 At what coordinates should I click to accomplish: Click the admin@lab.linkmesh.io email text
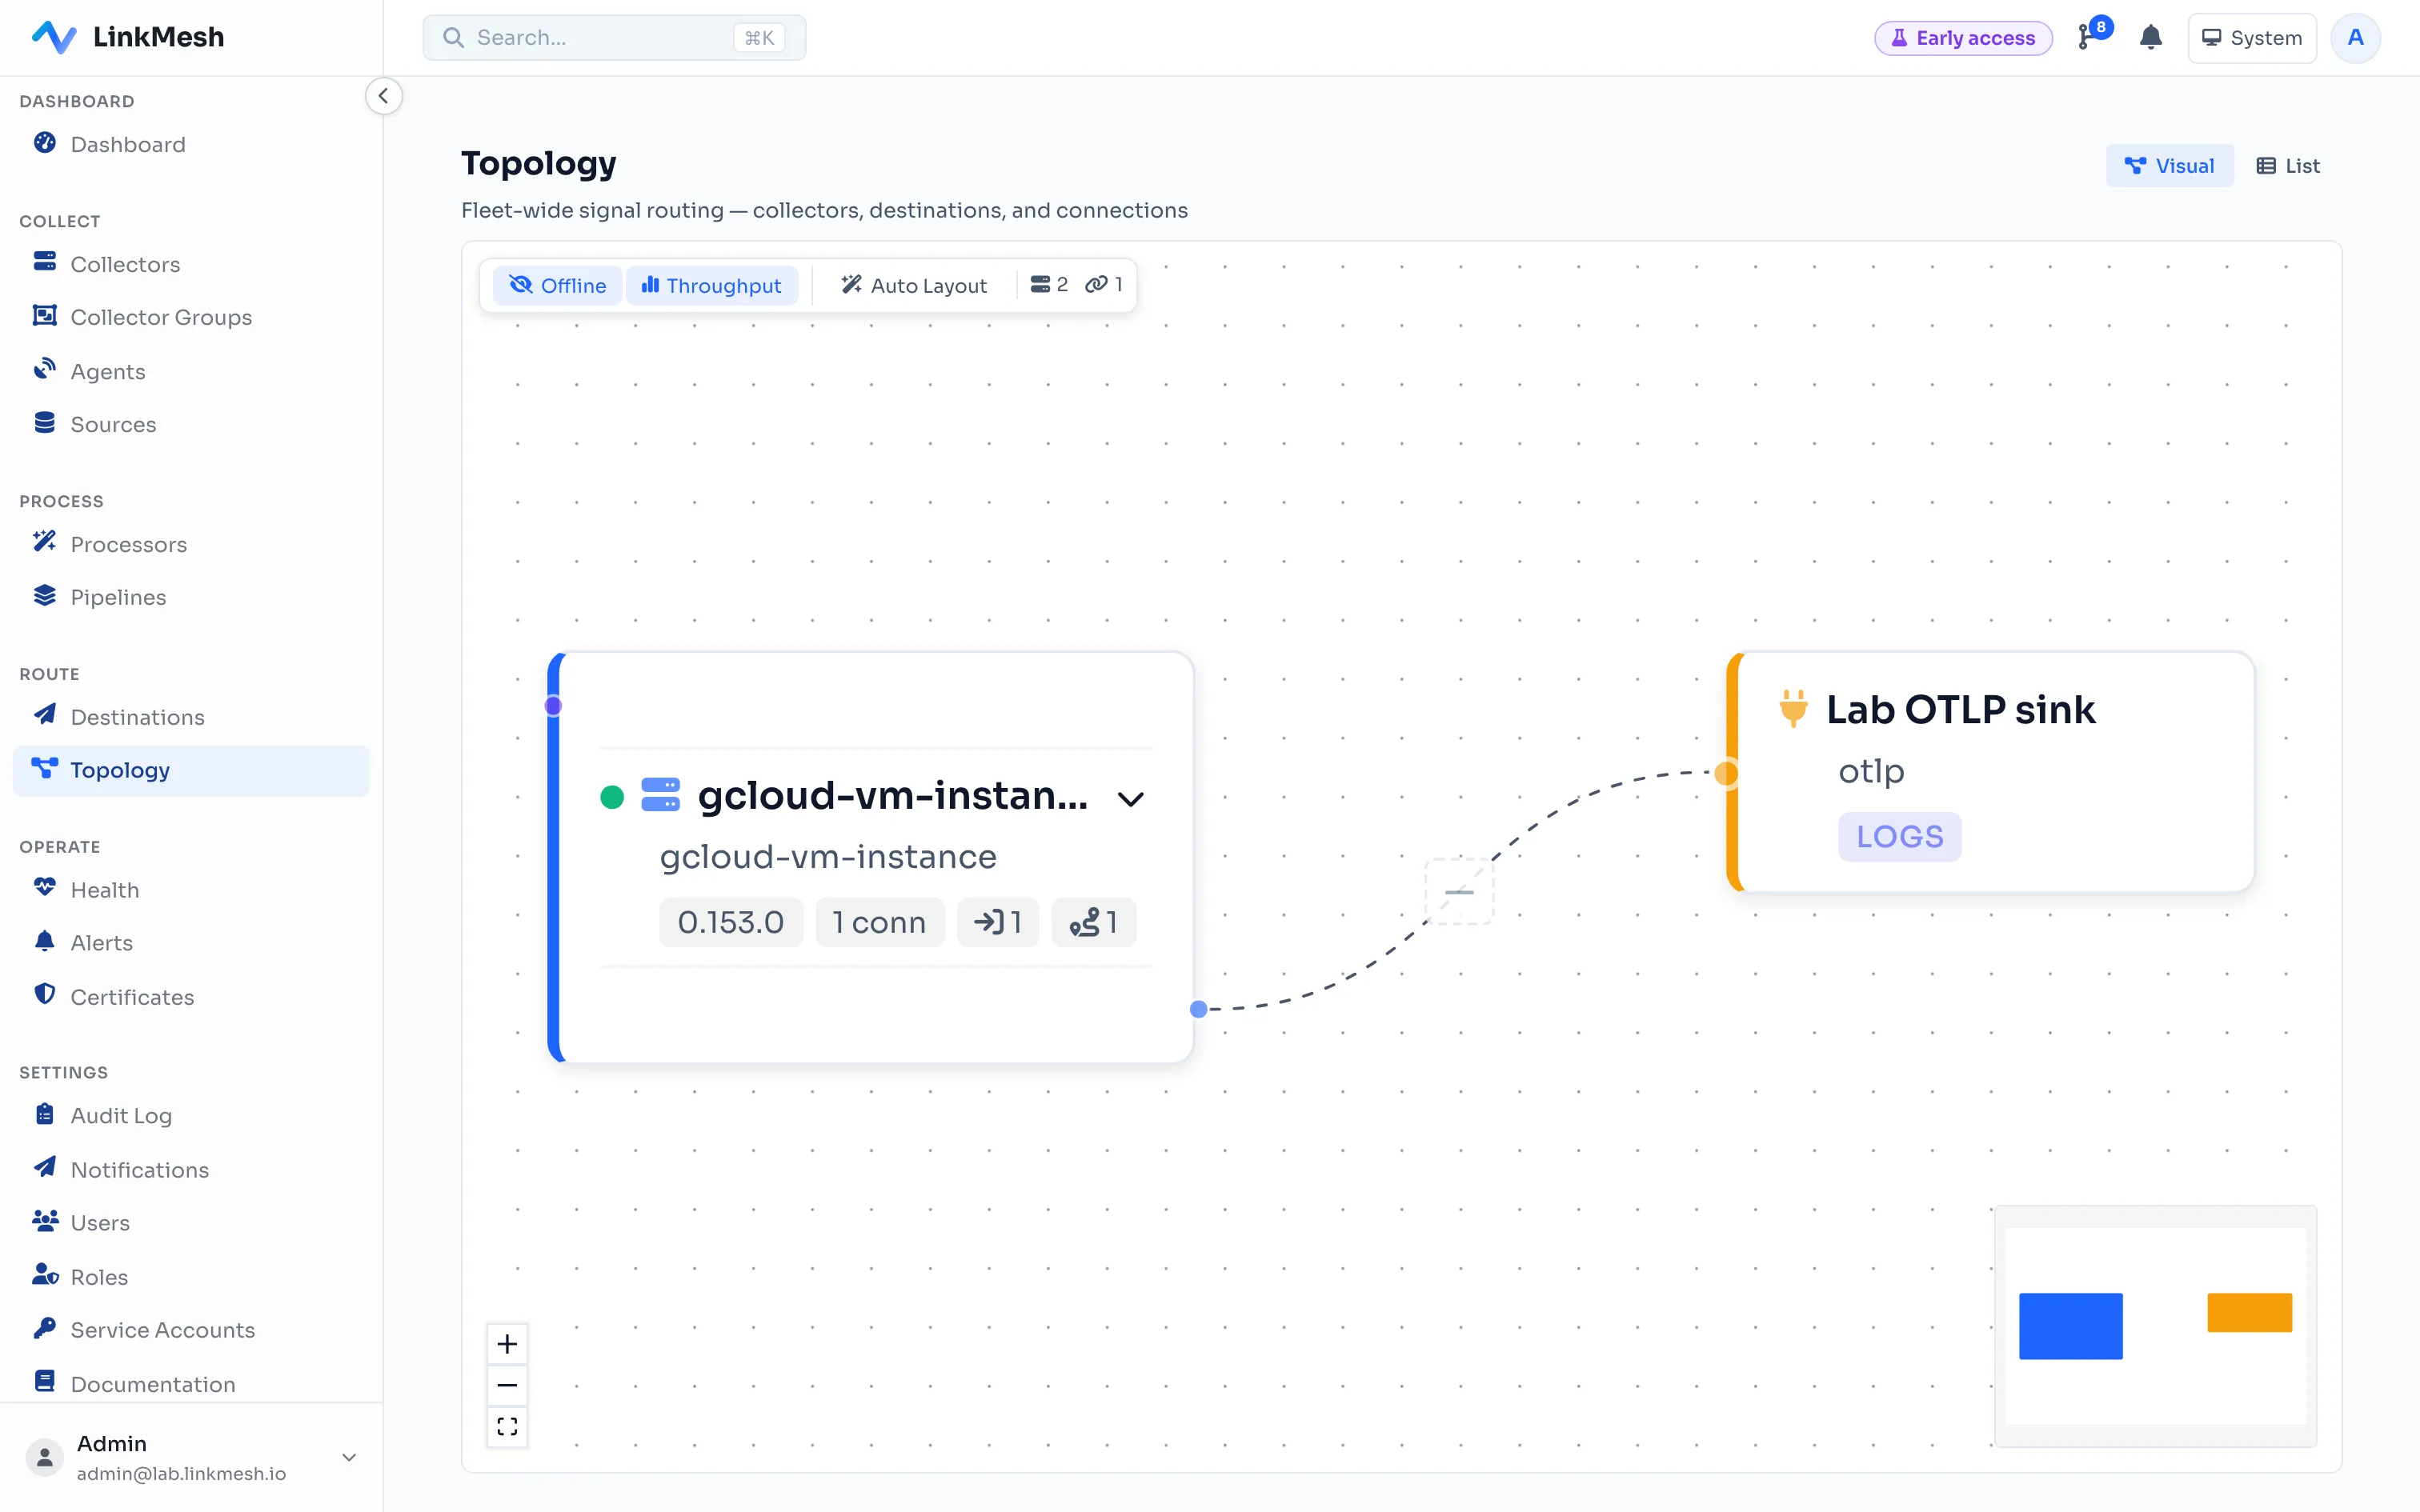tap(181, 1473)
